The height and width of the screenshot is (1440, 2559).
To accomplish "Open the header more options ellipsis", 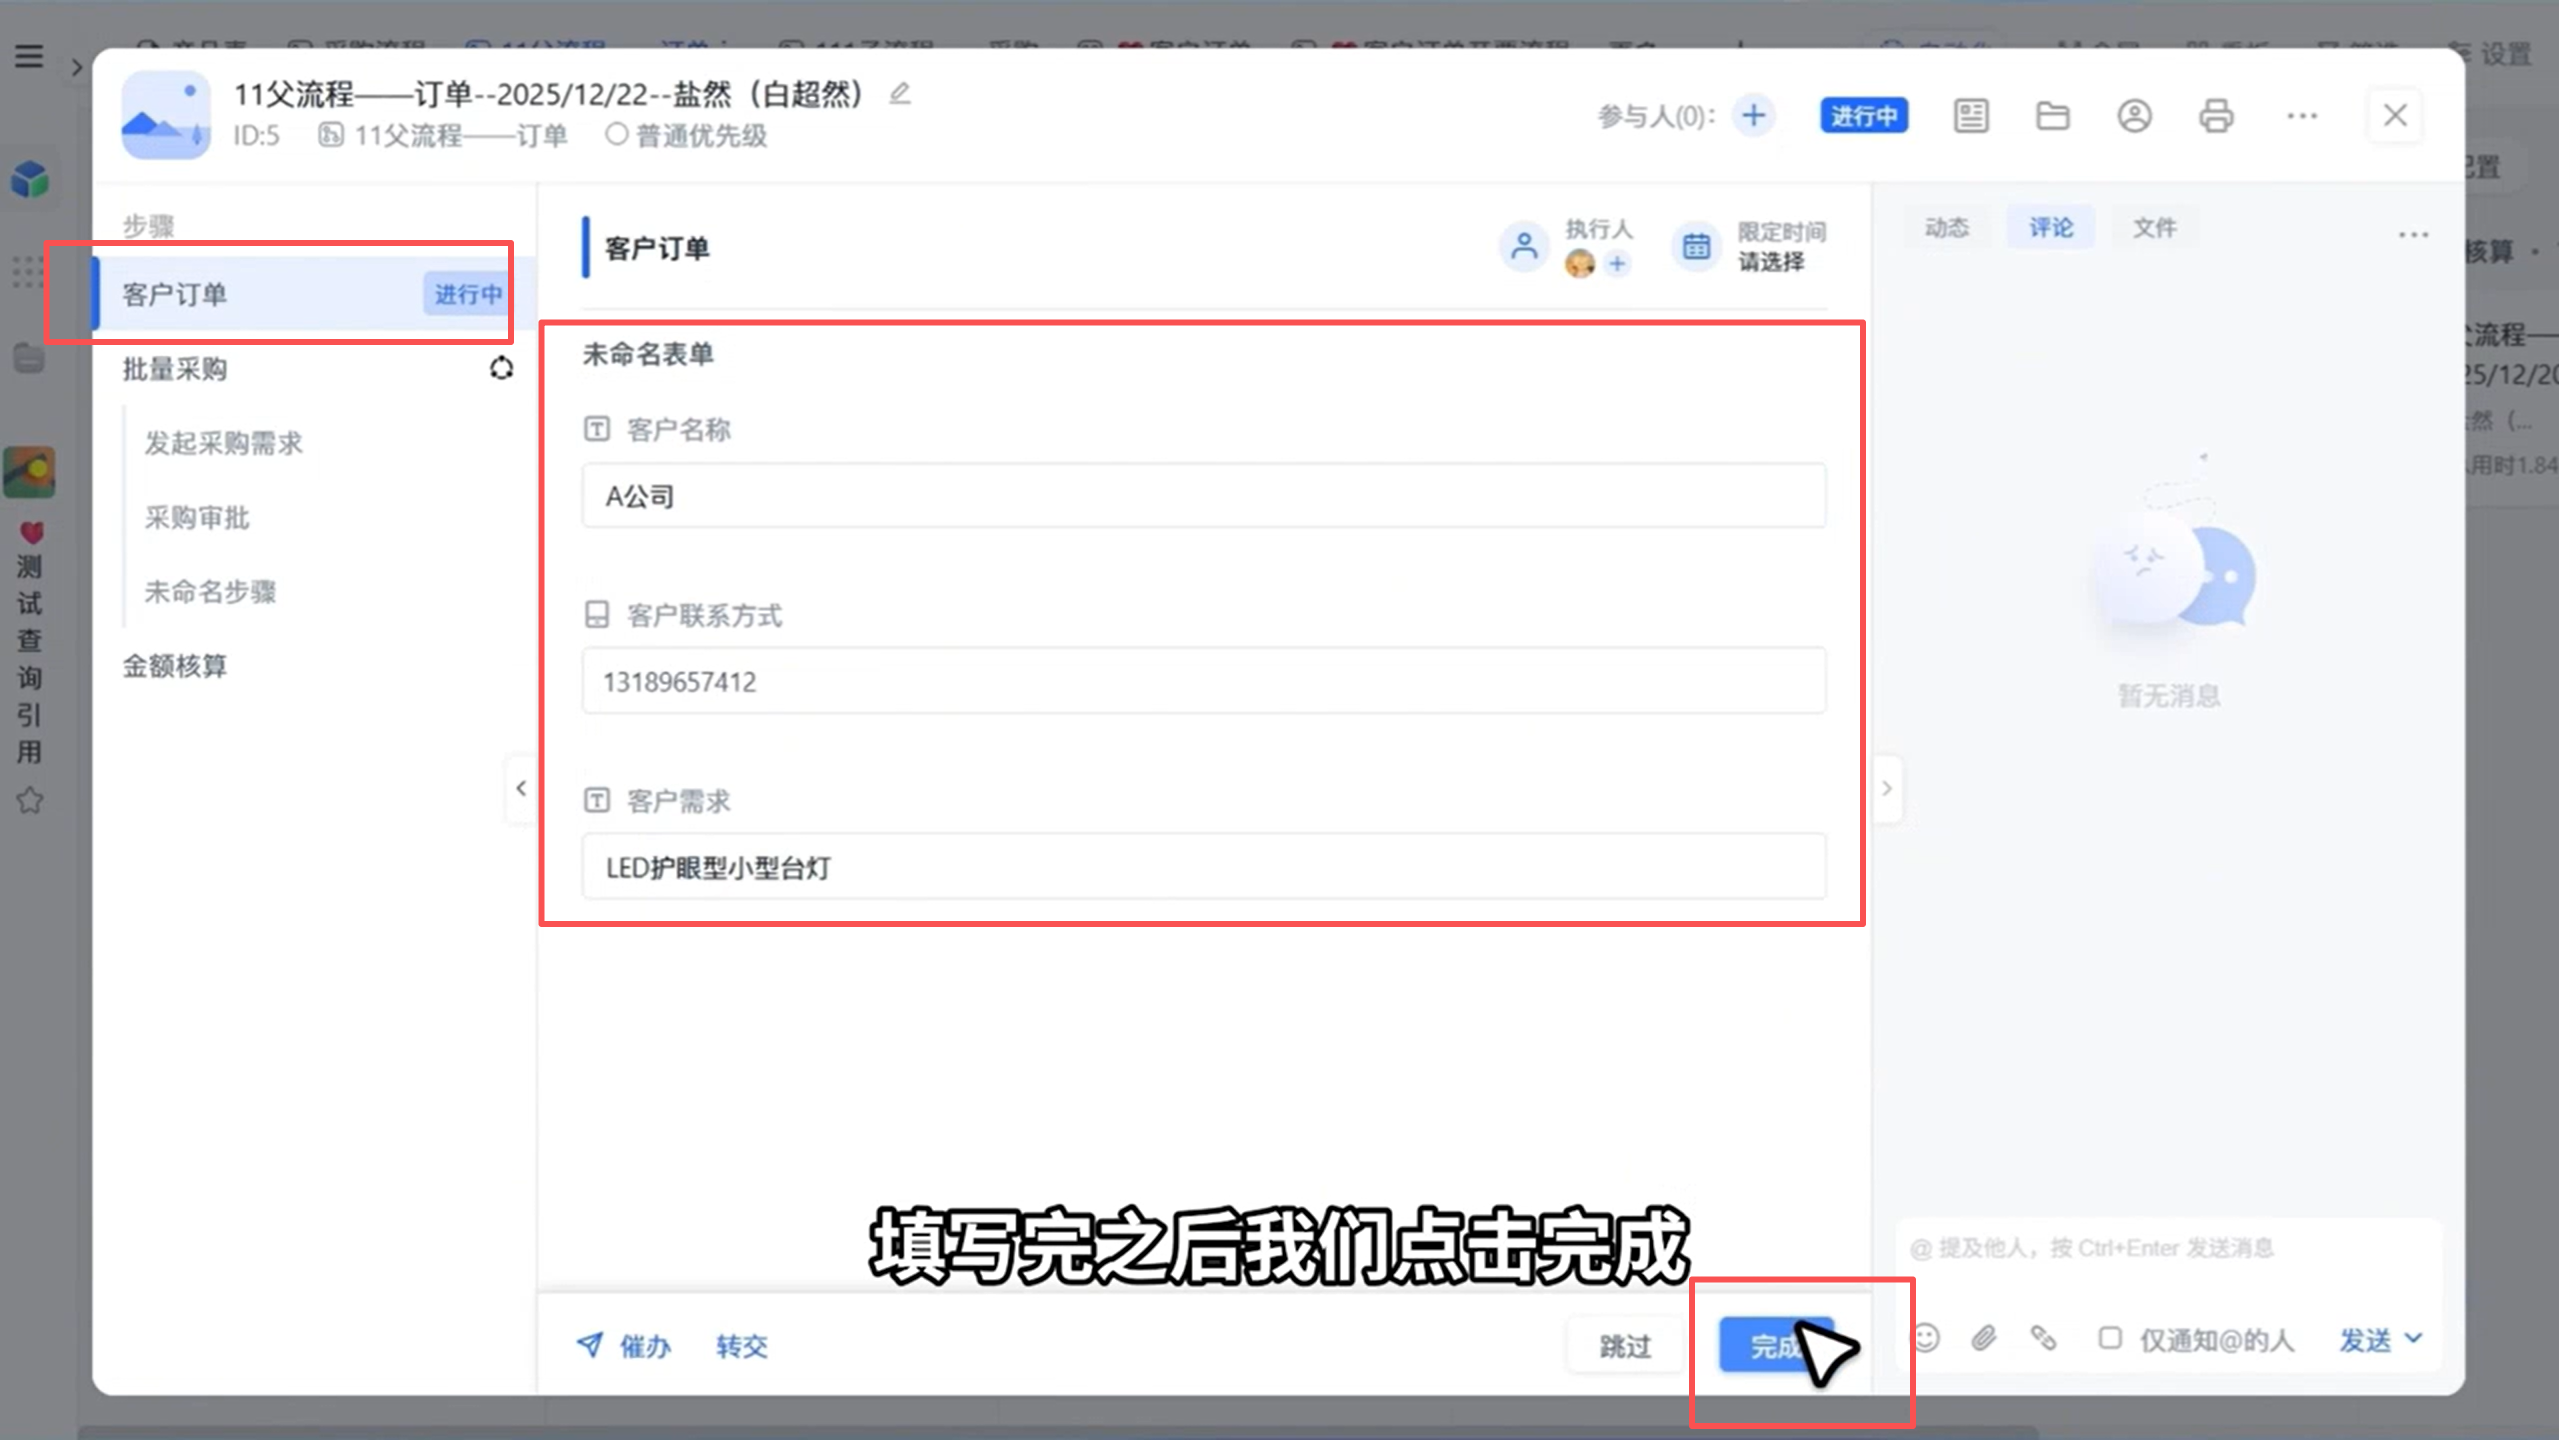I will 2302,116.
